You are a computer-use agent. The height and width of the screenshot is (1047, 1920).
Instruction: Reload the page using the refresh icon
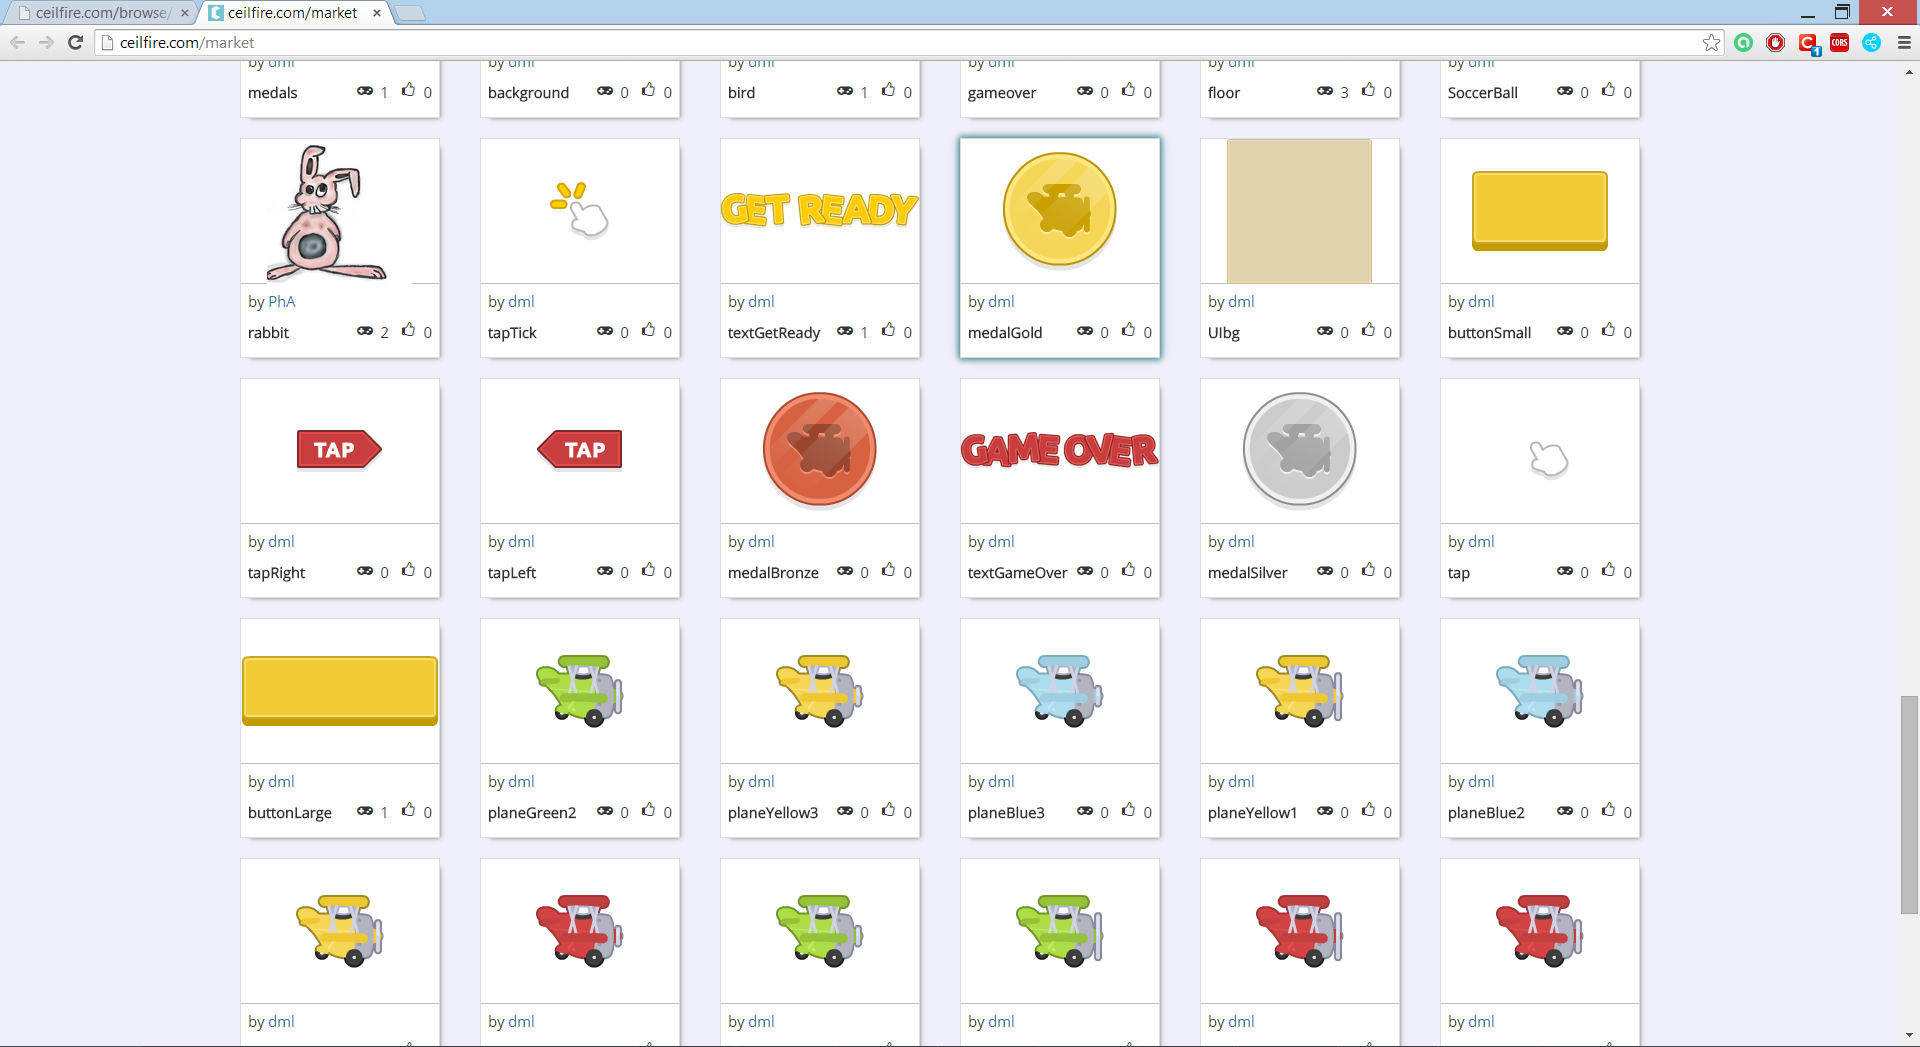[75, 42]
